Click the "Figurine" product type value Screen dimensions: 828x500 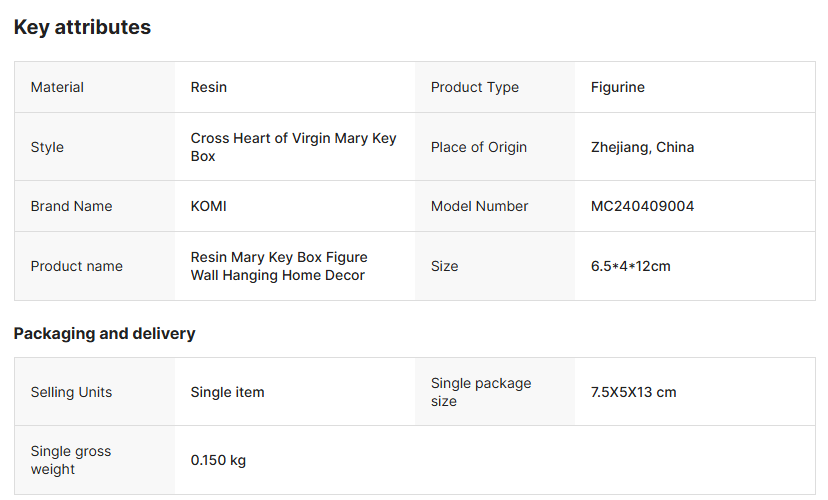618,87
